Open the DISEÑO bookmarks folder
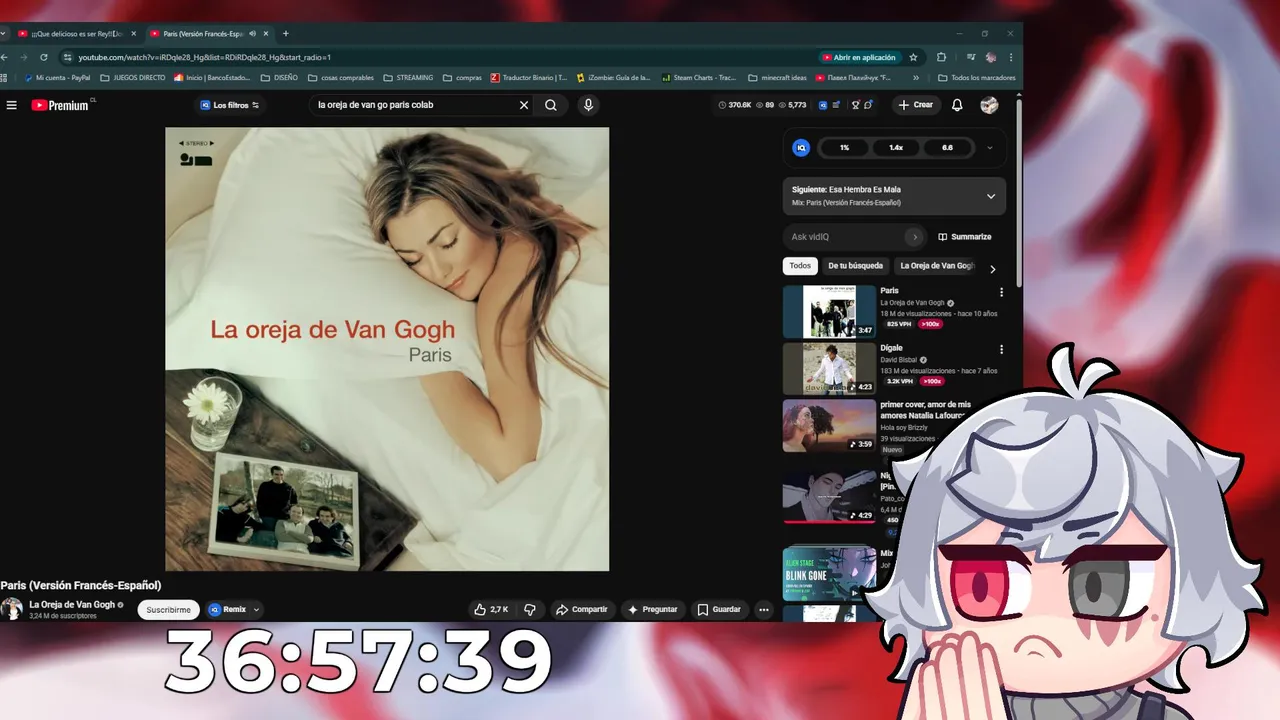1280x720 pixels. click(x=279, y=77)
